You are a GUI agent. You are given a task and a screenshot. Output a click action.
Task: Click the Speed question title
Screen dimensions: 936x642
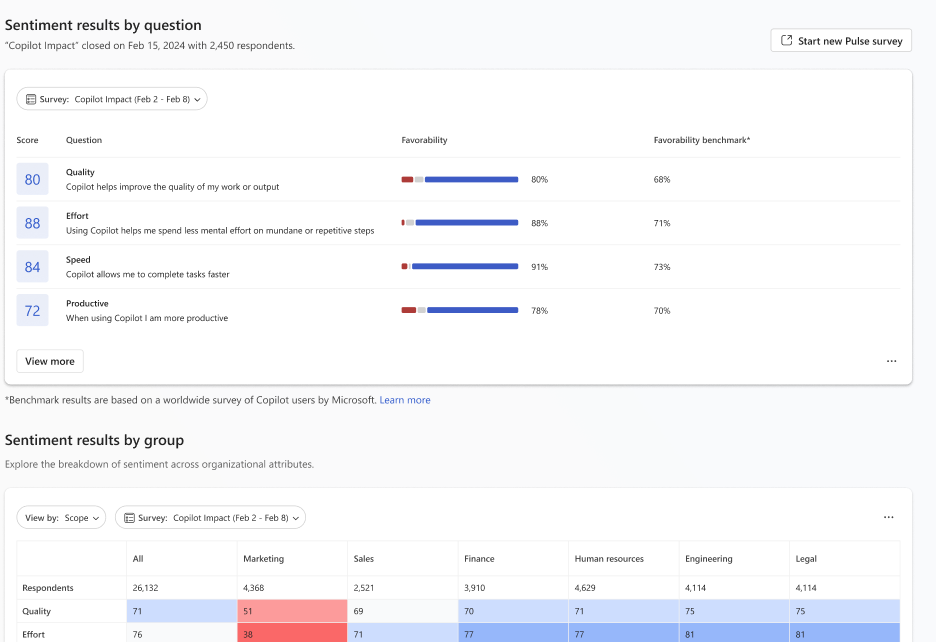[78, 259]
